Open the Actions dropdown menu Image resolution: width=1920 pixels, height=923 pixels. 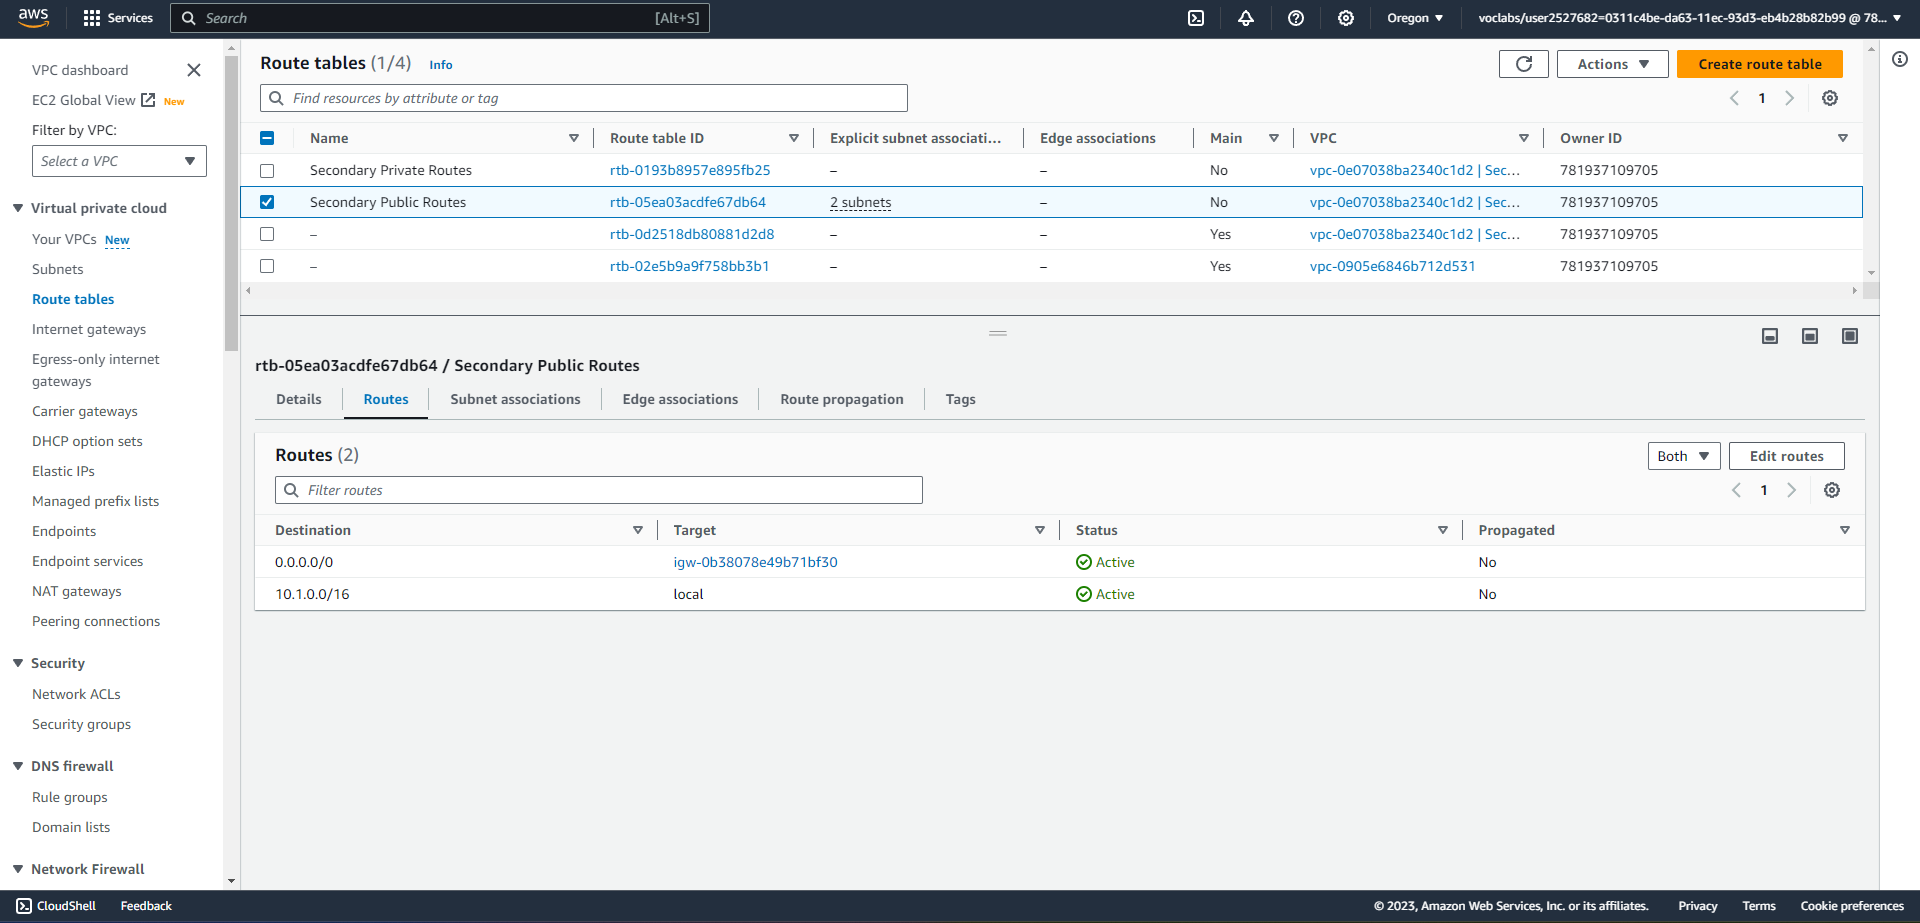(1612, 64)
